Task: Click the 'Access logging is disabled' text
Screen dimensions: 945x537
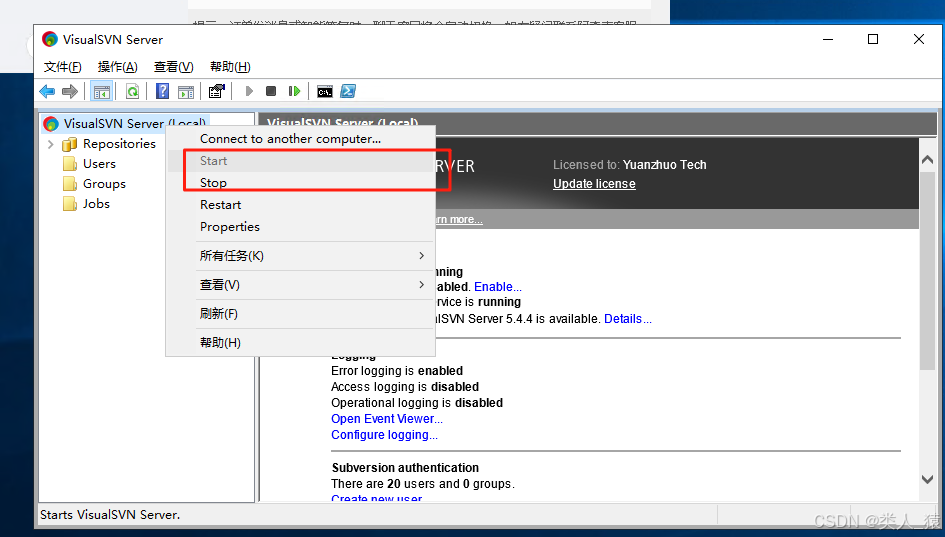Action: tap(405, 387)
